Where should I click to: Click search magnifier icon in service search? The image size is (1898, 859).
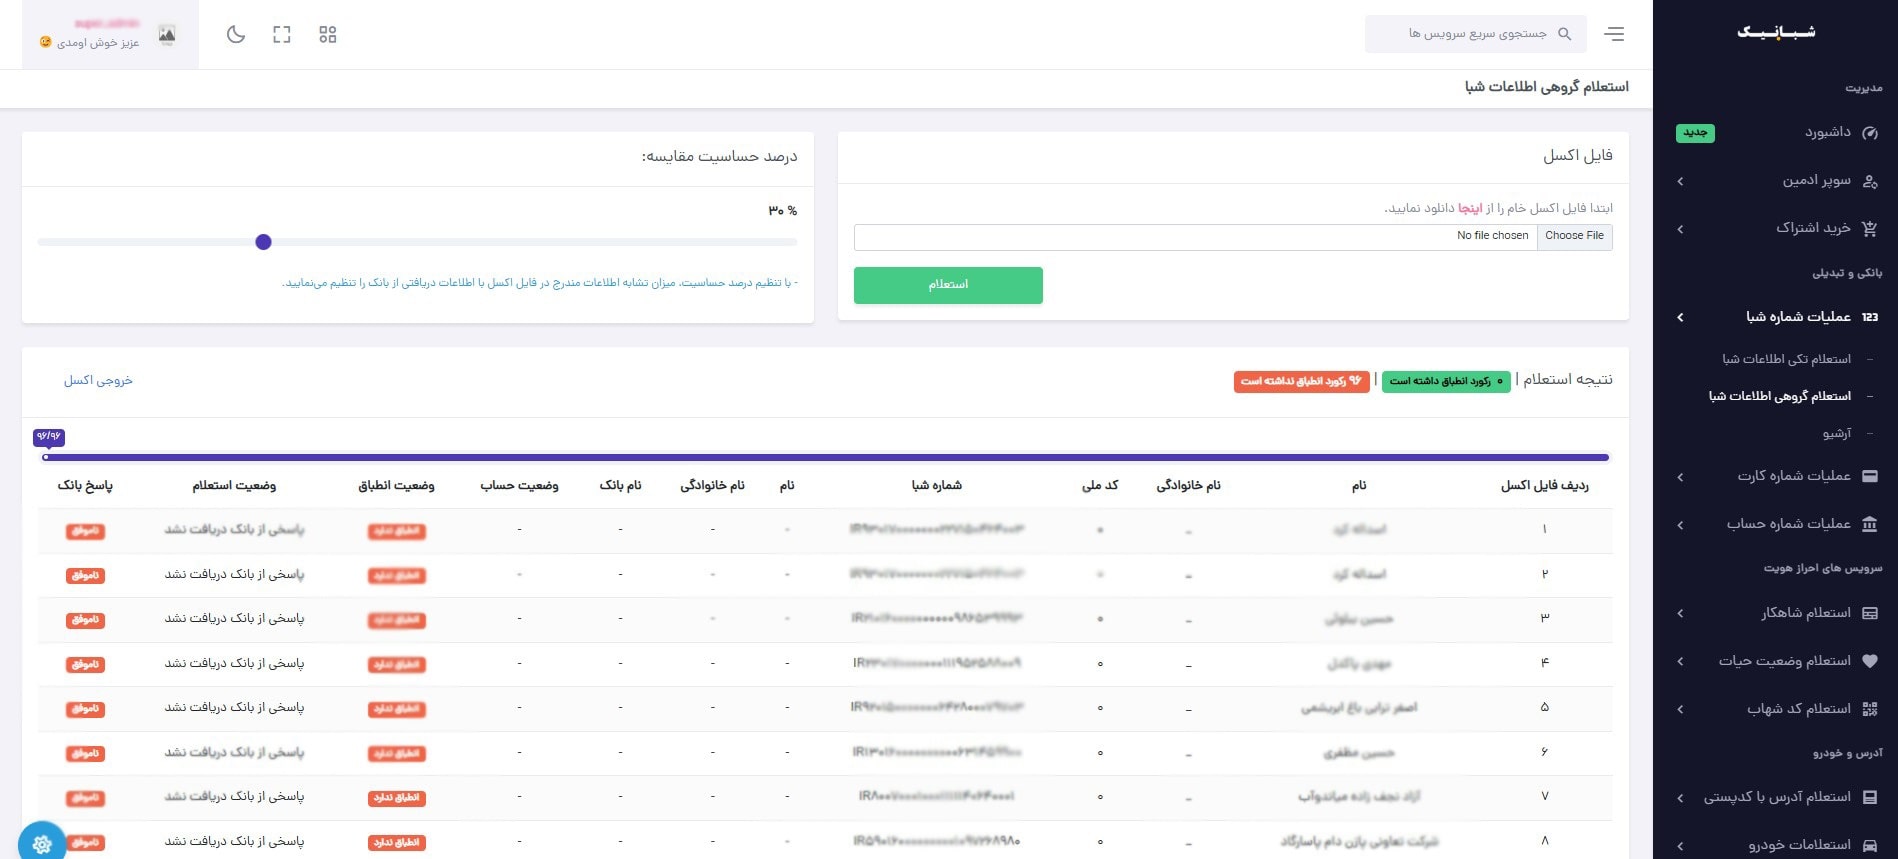pos(1565,34)
